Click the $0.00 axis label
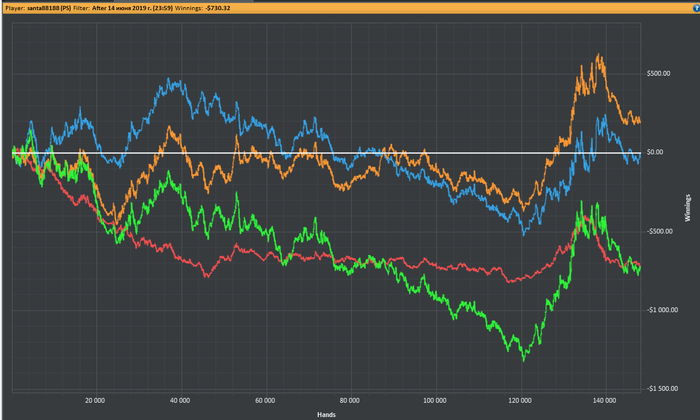This screenshot has width=700, height=420. click(x=655, y=152)
